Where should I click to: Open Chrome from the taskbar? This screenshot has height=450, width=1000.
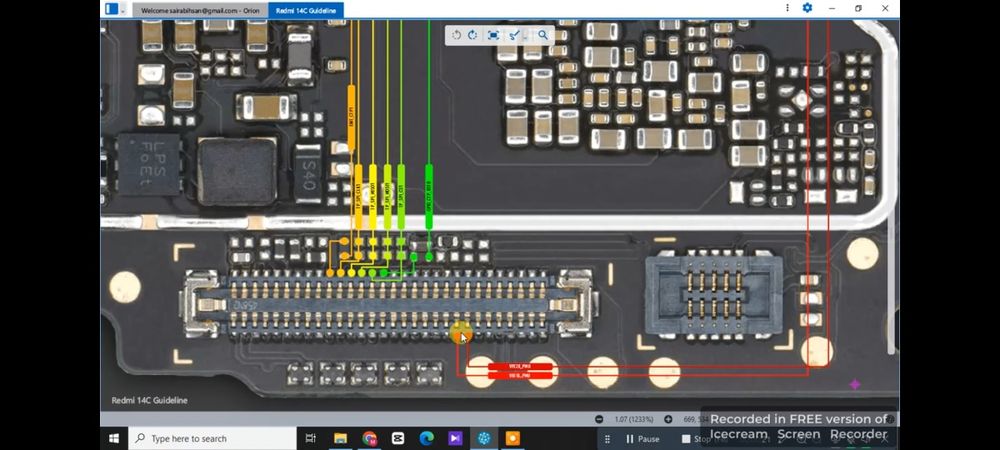tap(369, 439)
